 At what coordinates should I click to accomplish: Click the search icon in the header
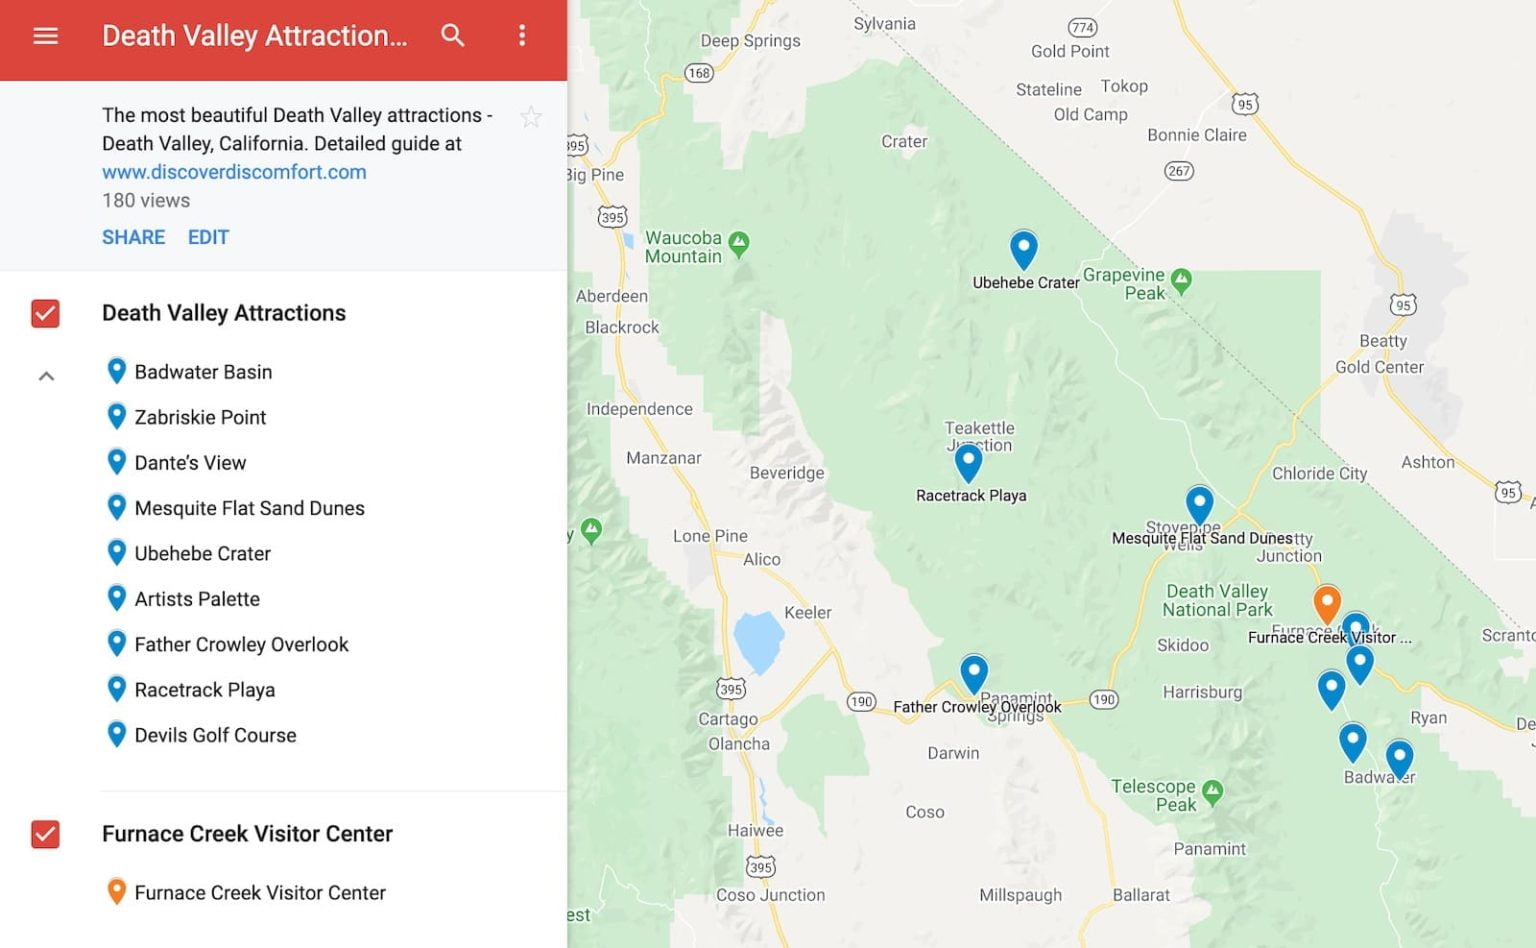click(453, 36)
